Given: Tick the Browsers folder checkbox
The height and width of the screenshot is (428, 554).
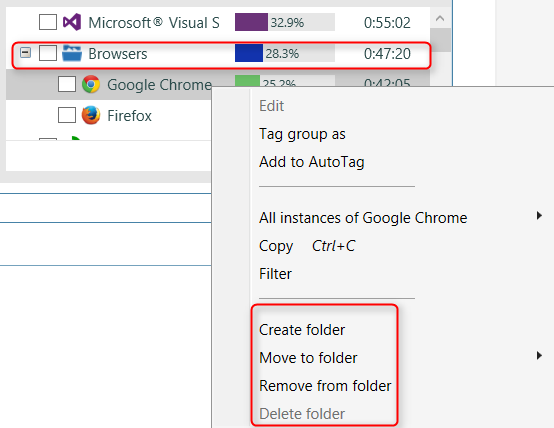Looking at the screenshot, I should click(x=48, y=53).
